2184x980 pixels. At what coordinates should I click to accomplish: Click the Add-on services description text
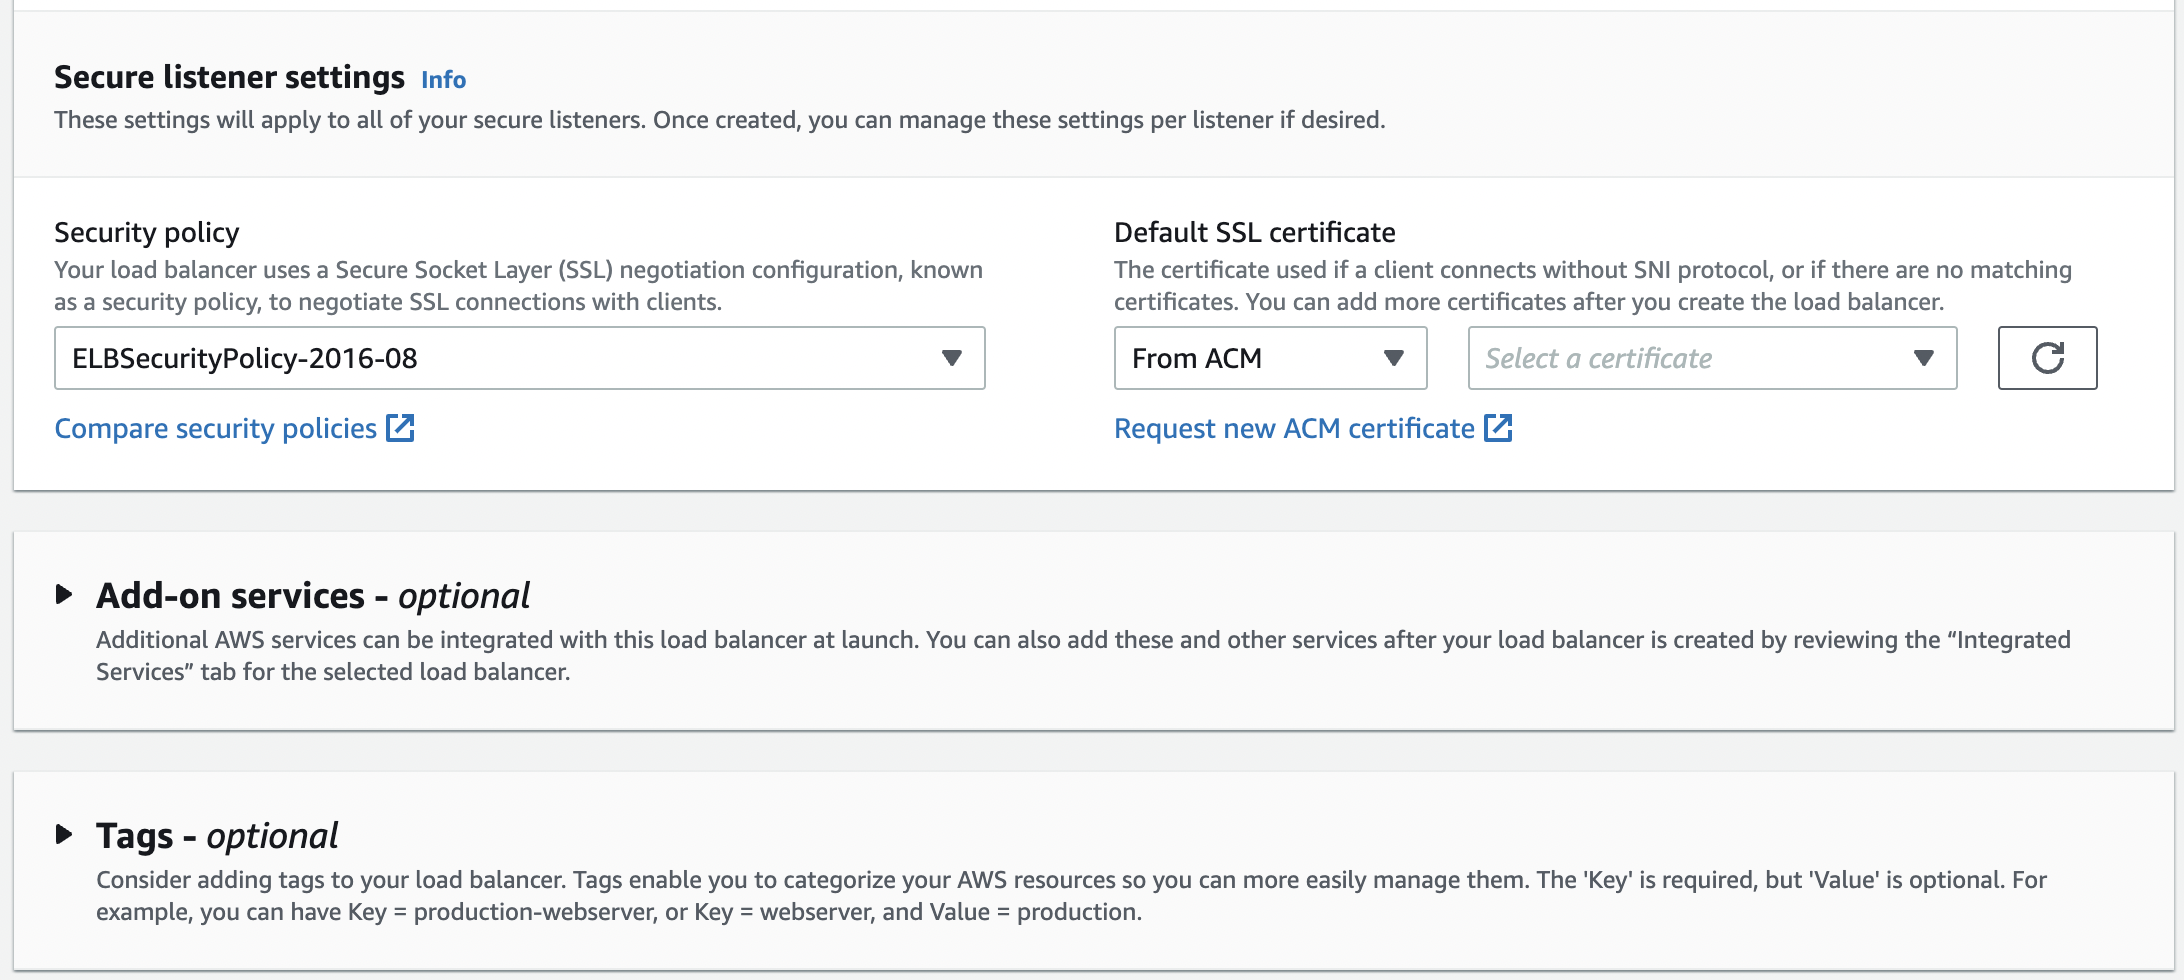pos(1082,655)
